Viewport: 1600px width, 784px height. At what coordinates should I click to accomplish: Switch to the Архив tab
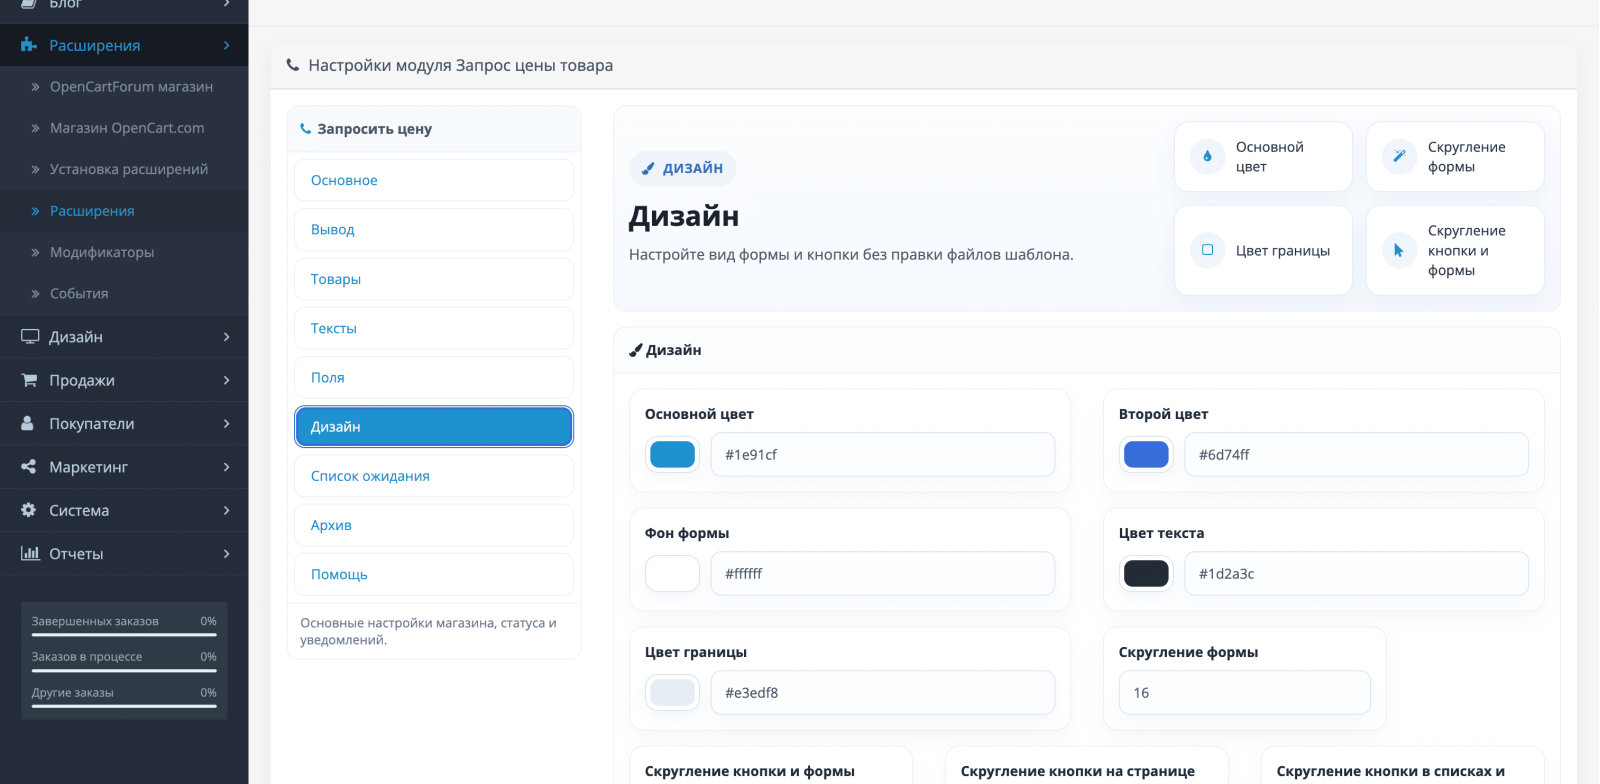pyautogui.click(x=434, y=525)
